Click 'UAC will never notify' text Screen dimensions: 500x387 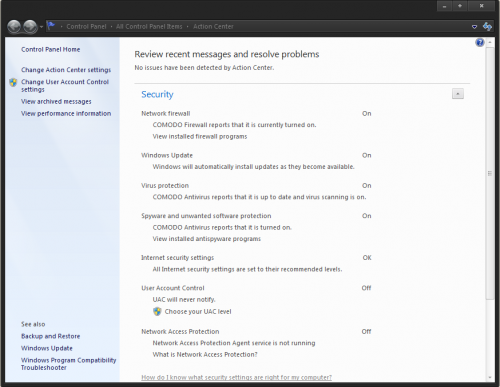pyautogui.click(x=184, y=299)
